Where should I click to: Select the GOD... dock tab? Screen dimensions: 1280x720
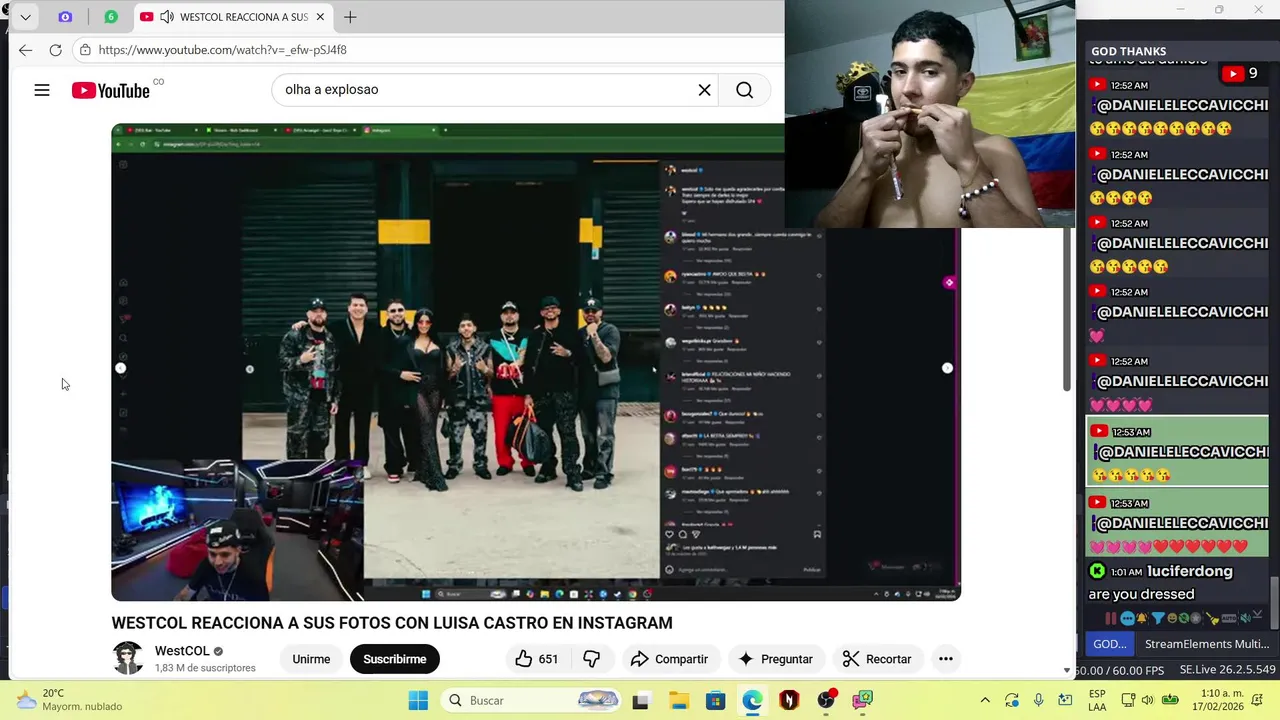(1109, 644)
